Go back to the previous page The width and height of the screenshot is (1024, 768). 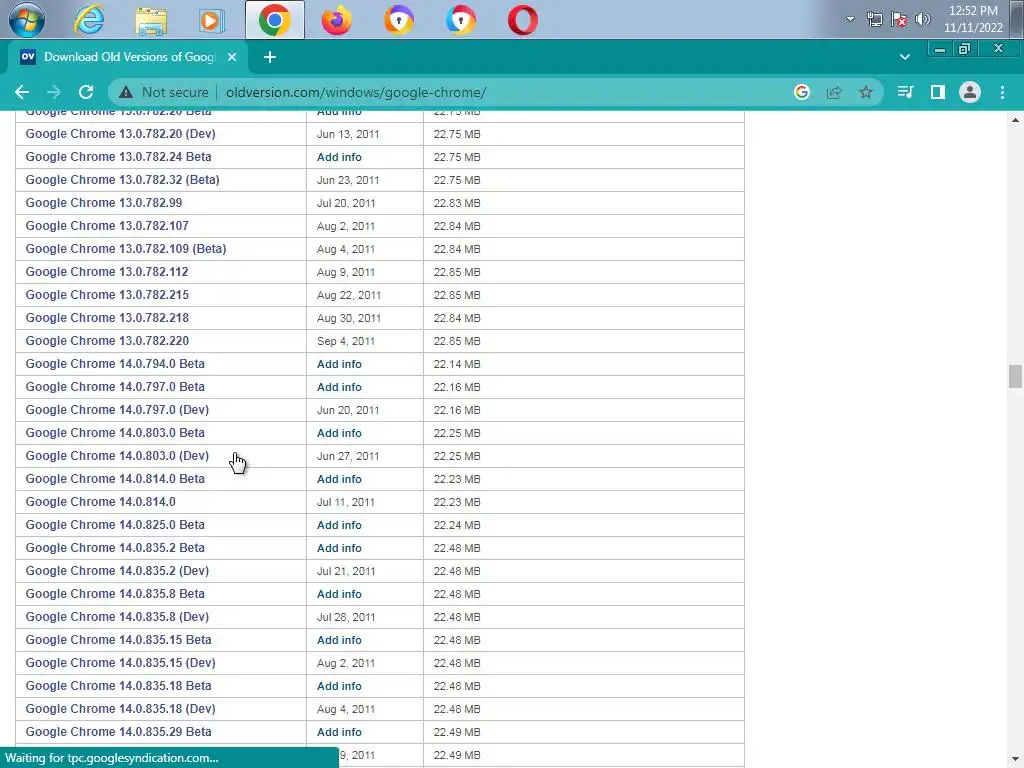coord(22,92)
